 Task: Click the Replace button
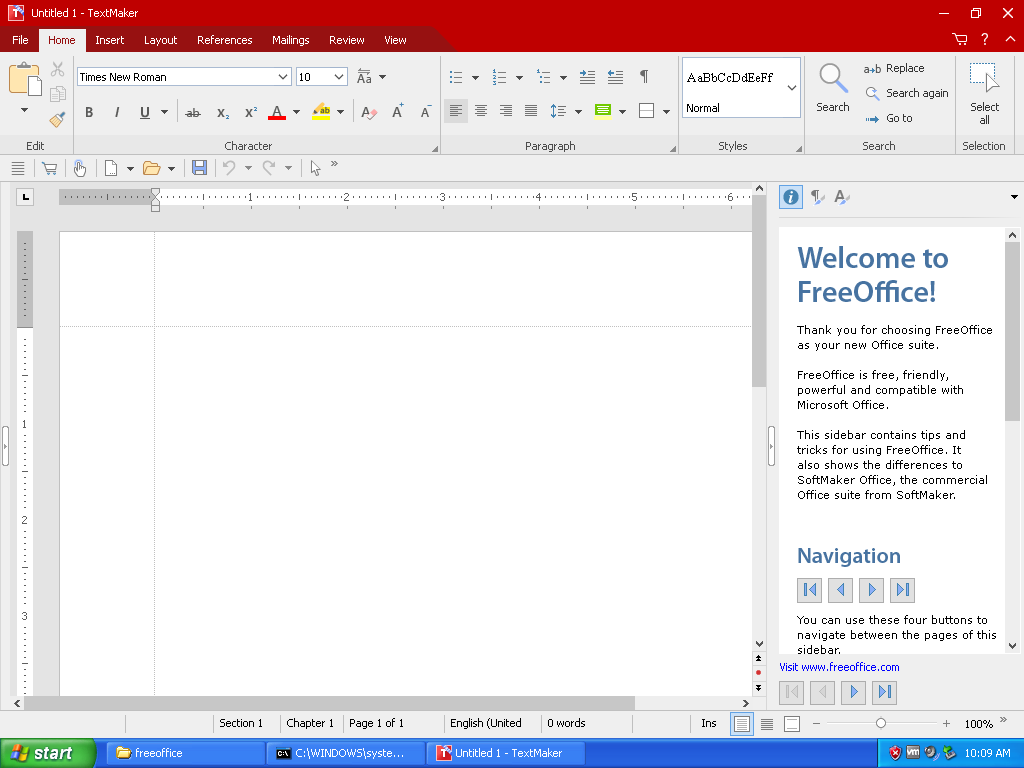tap(894, 68)
